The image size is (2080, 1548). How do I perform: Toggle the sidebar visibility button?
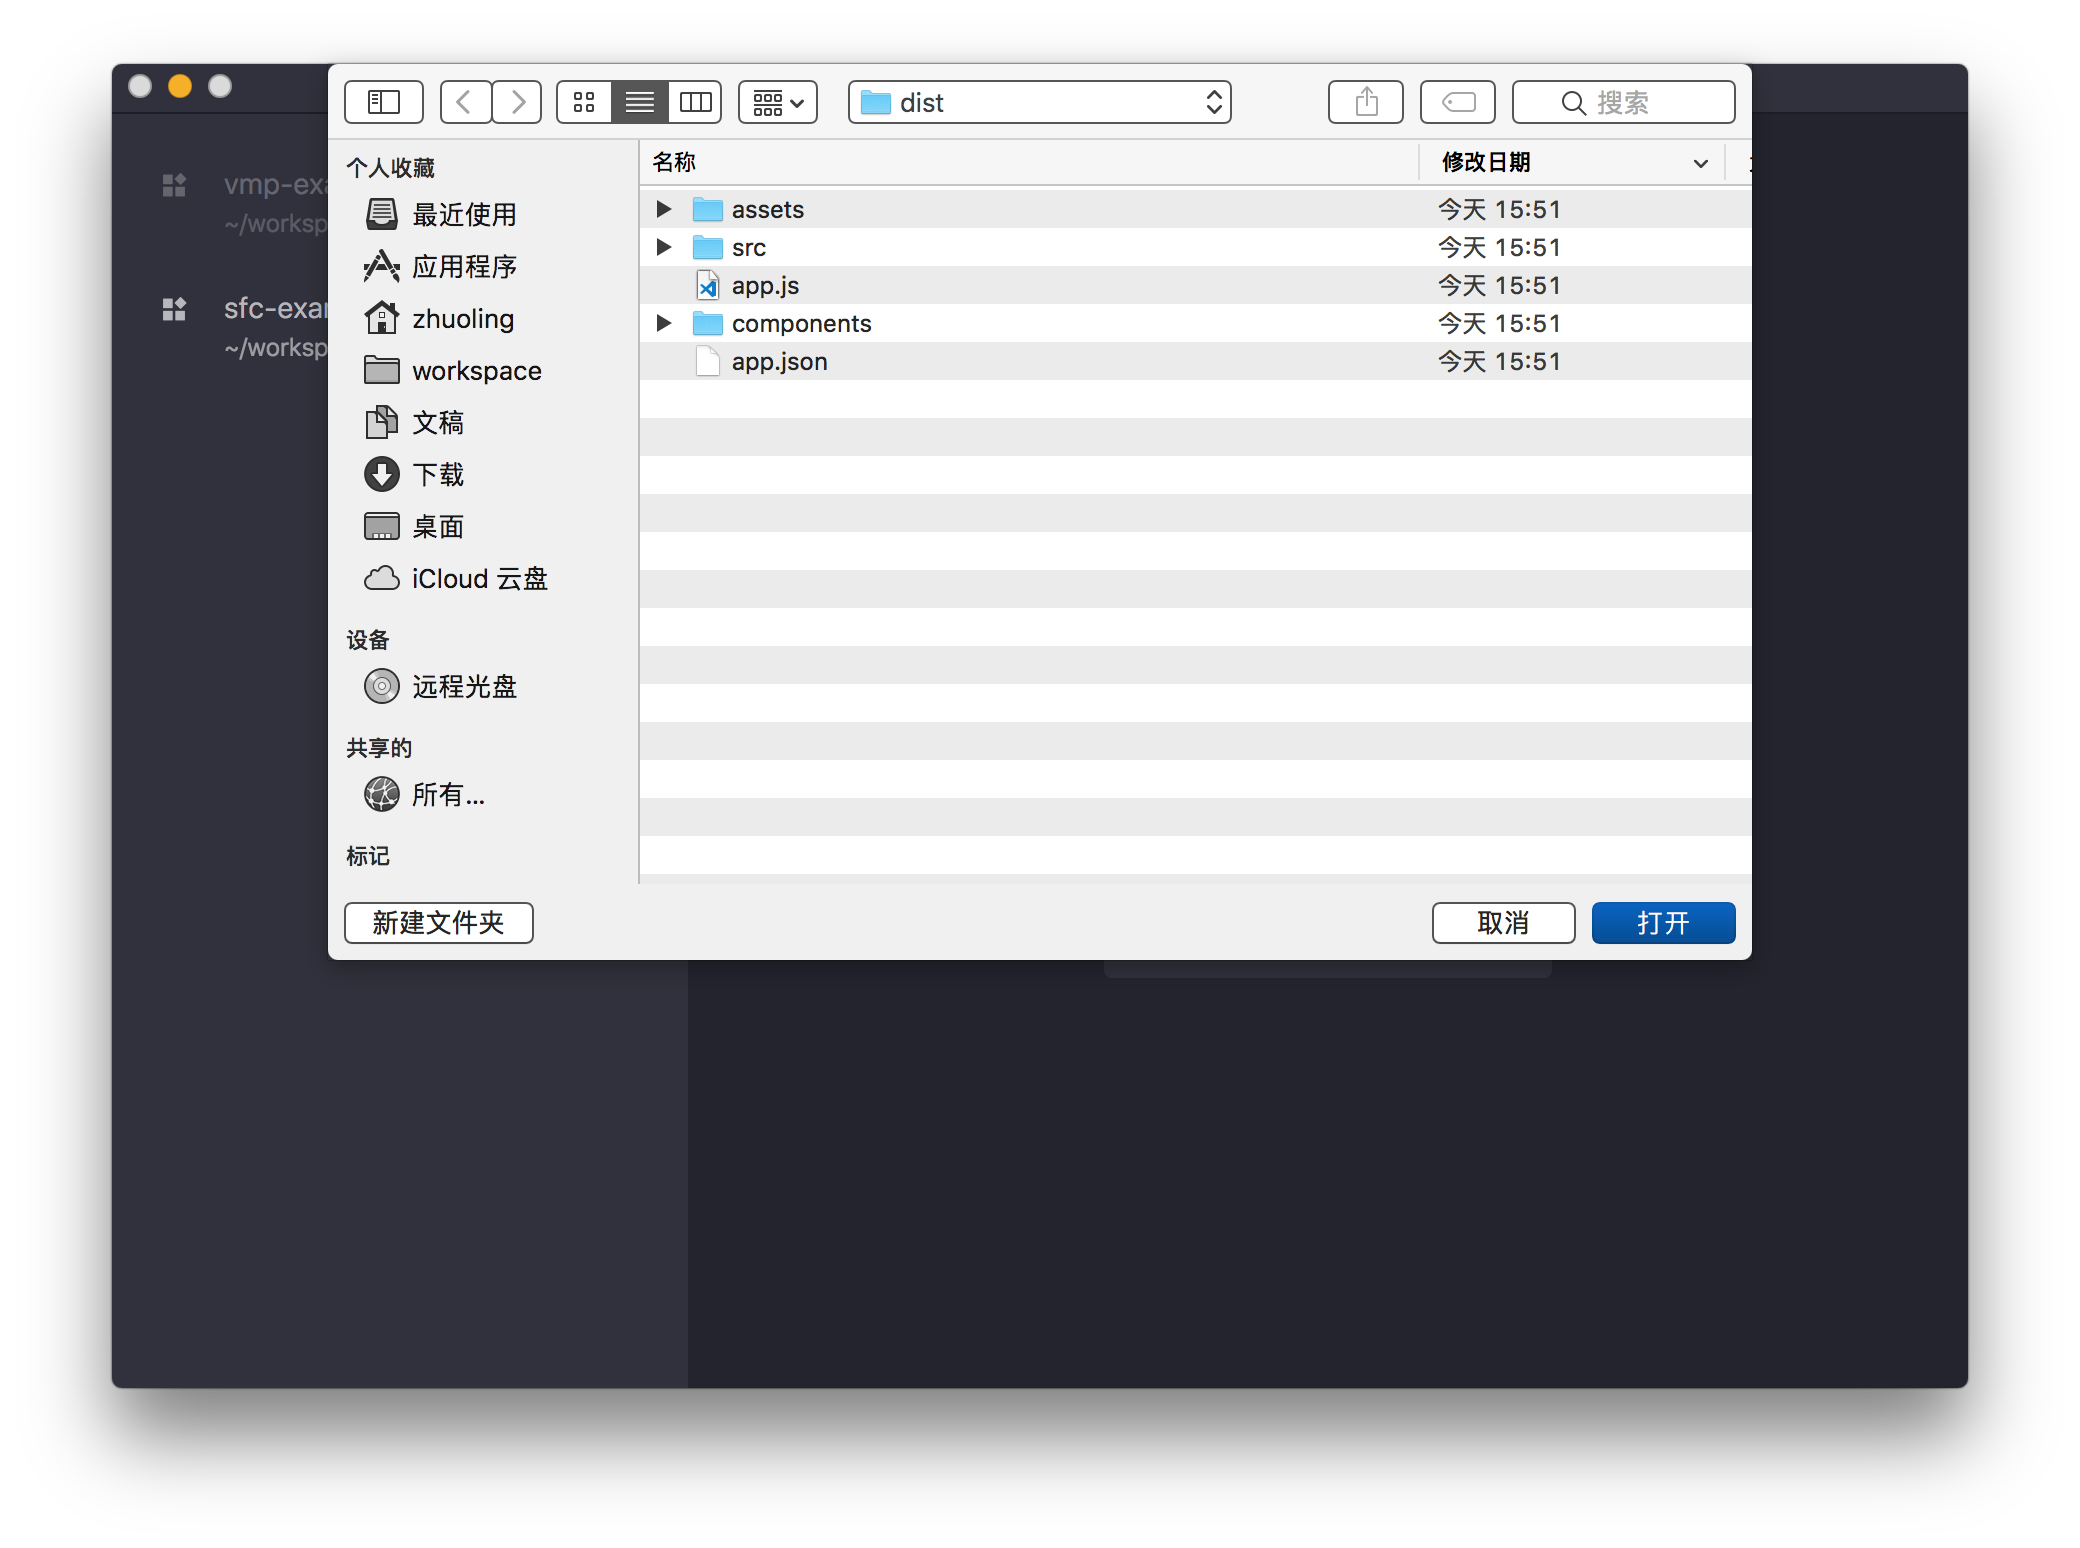coord(384,102)
